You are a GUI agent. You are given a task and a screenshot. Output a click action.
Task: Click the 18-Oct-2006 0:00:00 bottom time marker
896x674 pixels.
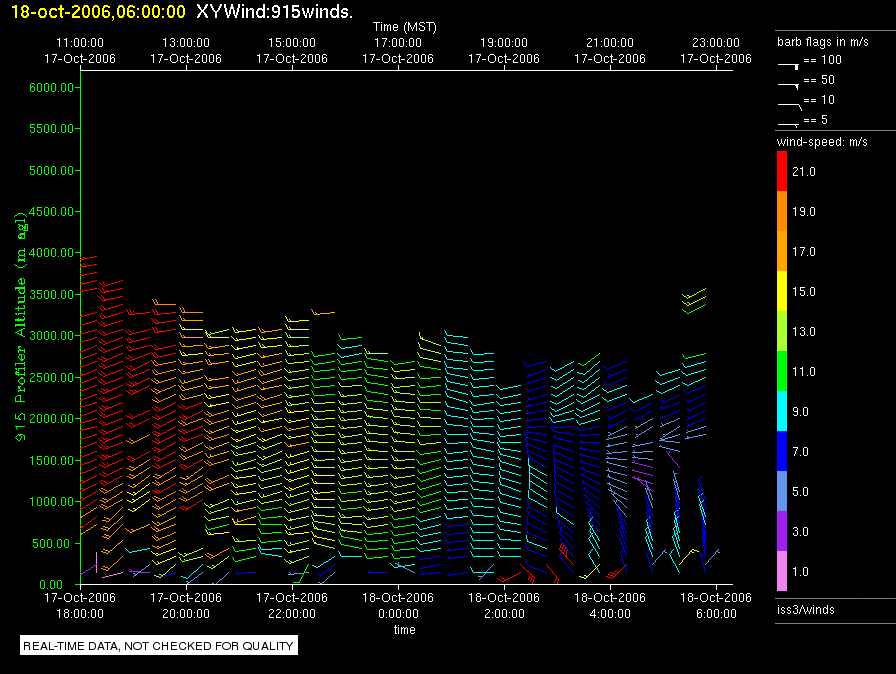click(x=398, y=605)
